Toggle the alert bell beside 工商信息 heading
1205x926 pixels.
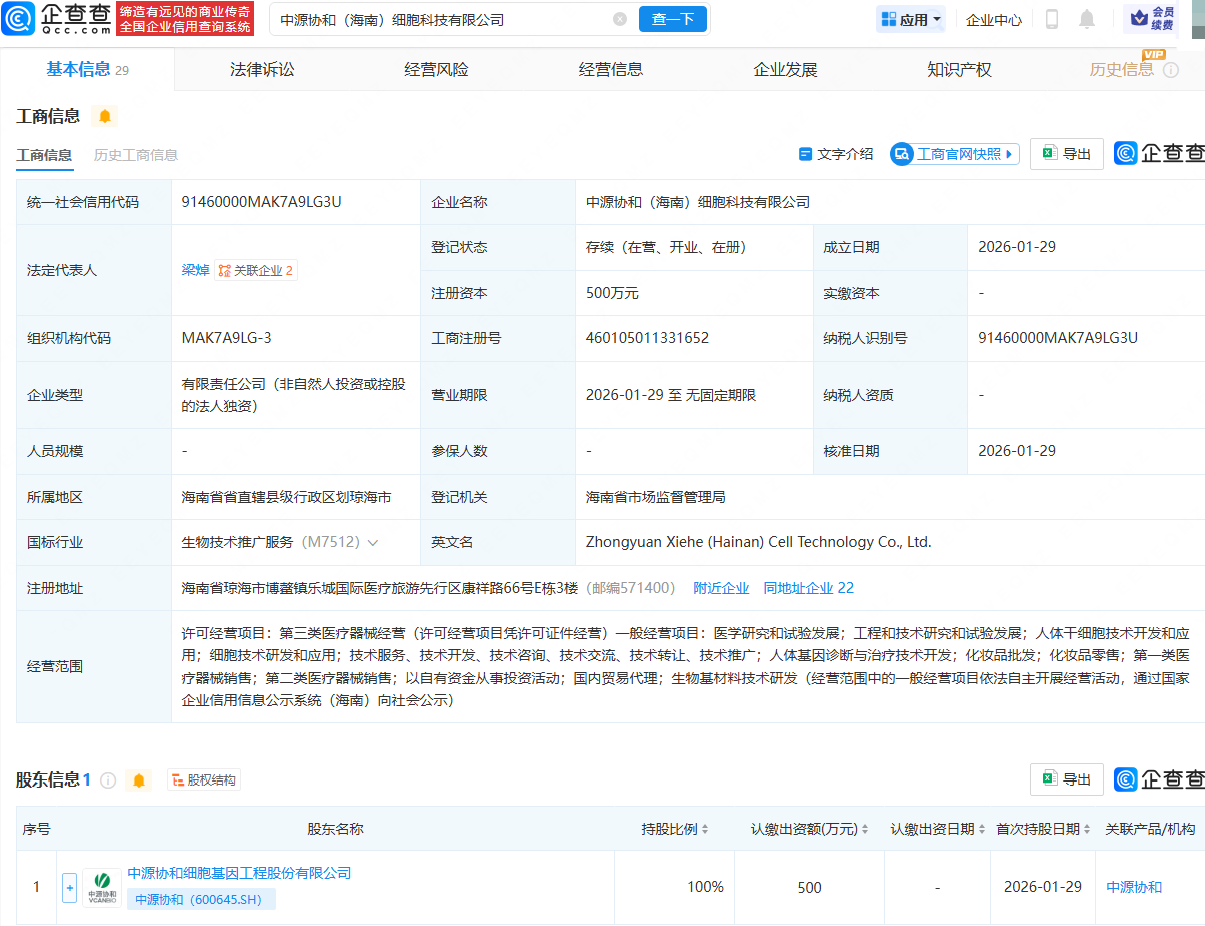click(104, 116)
